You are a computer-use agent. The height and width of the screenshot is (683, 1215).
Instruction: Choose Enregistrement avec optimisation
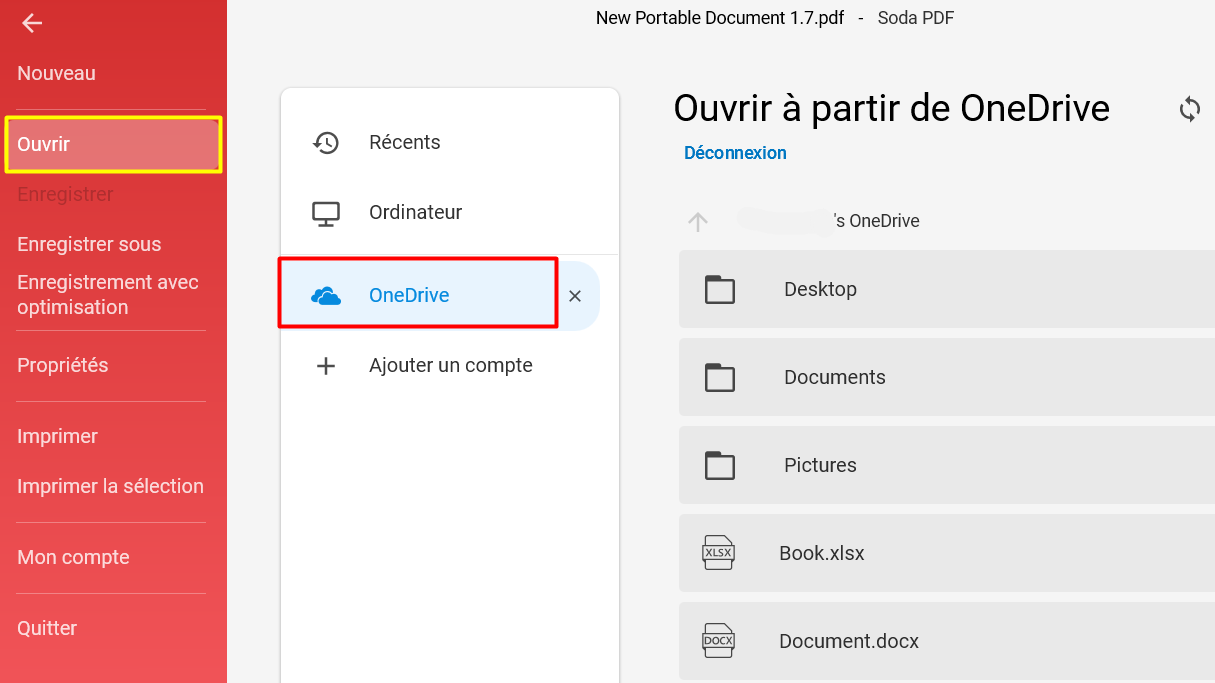(x=108, y=295)
